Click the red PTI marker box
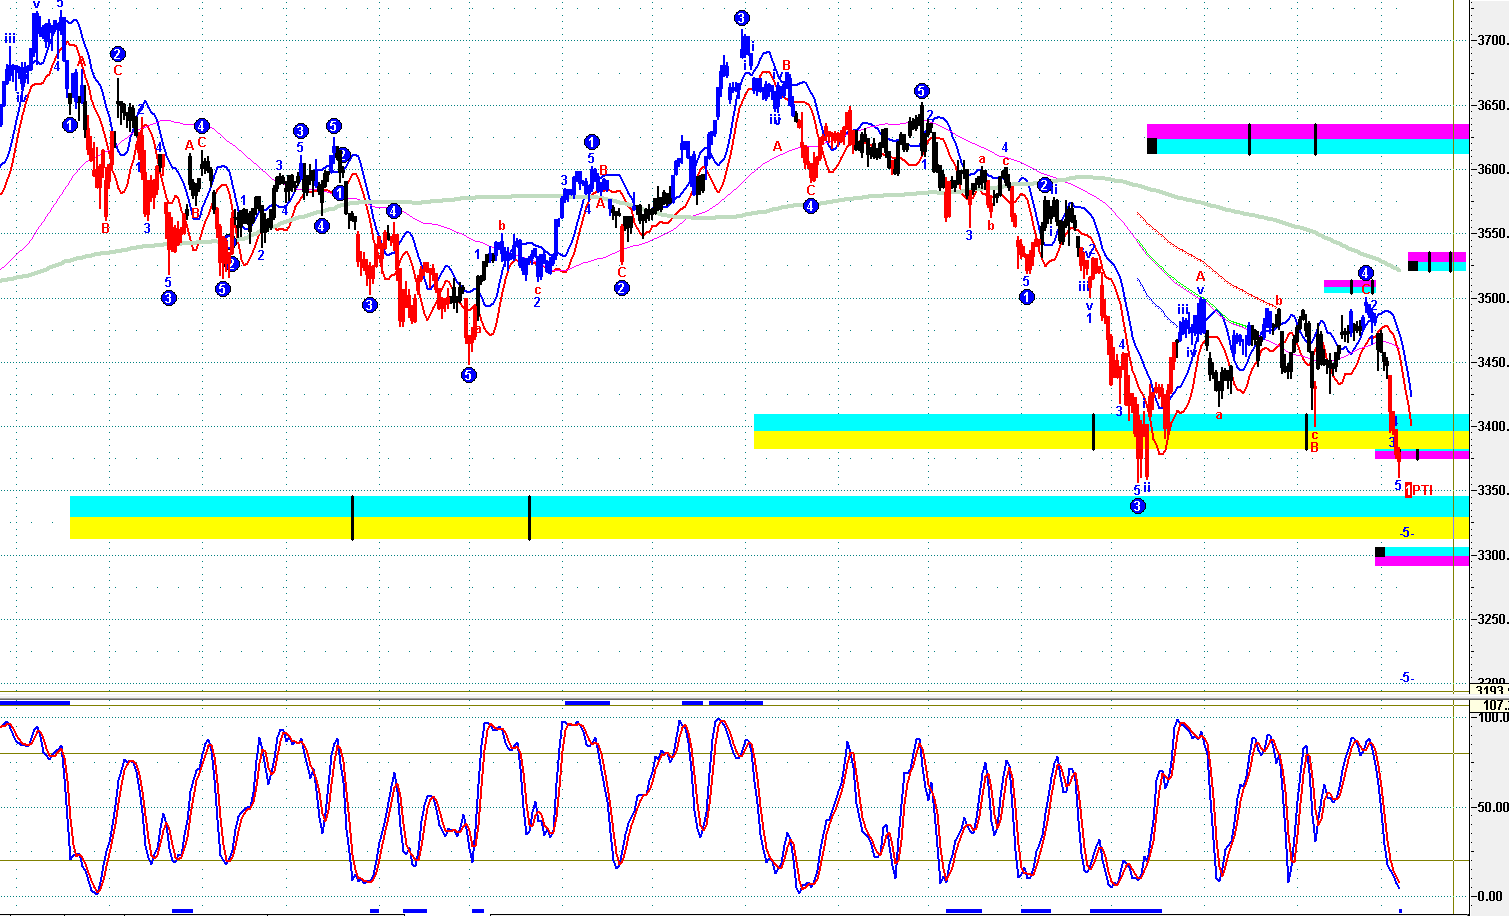This screenshot has width=1509, height=916. click(1409, 490)
